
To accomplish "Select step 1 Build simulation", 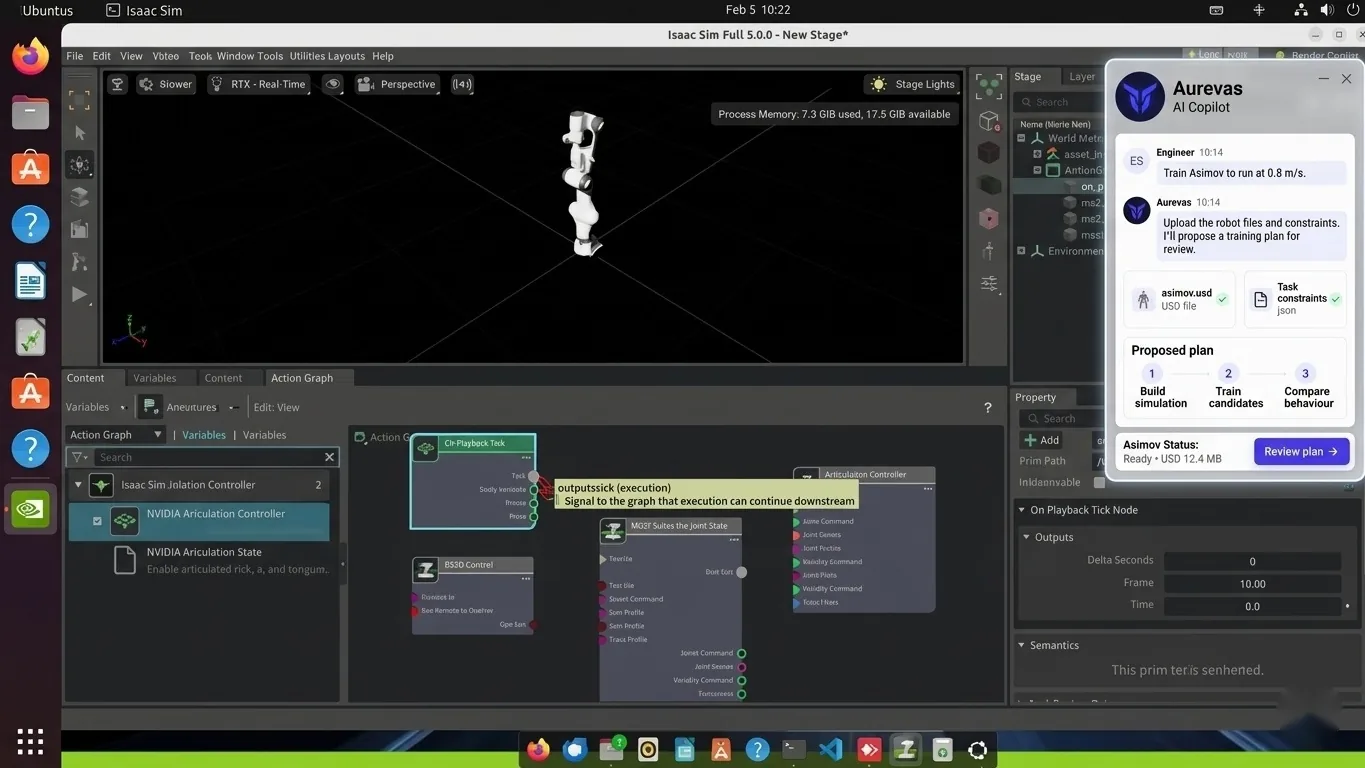I will tap(1160, 387).
